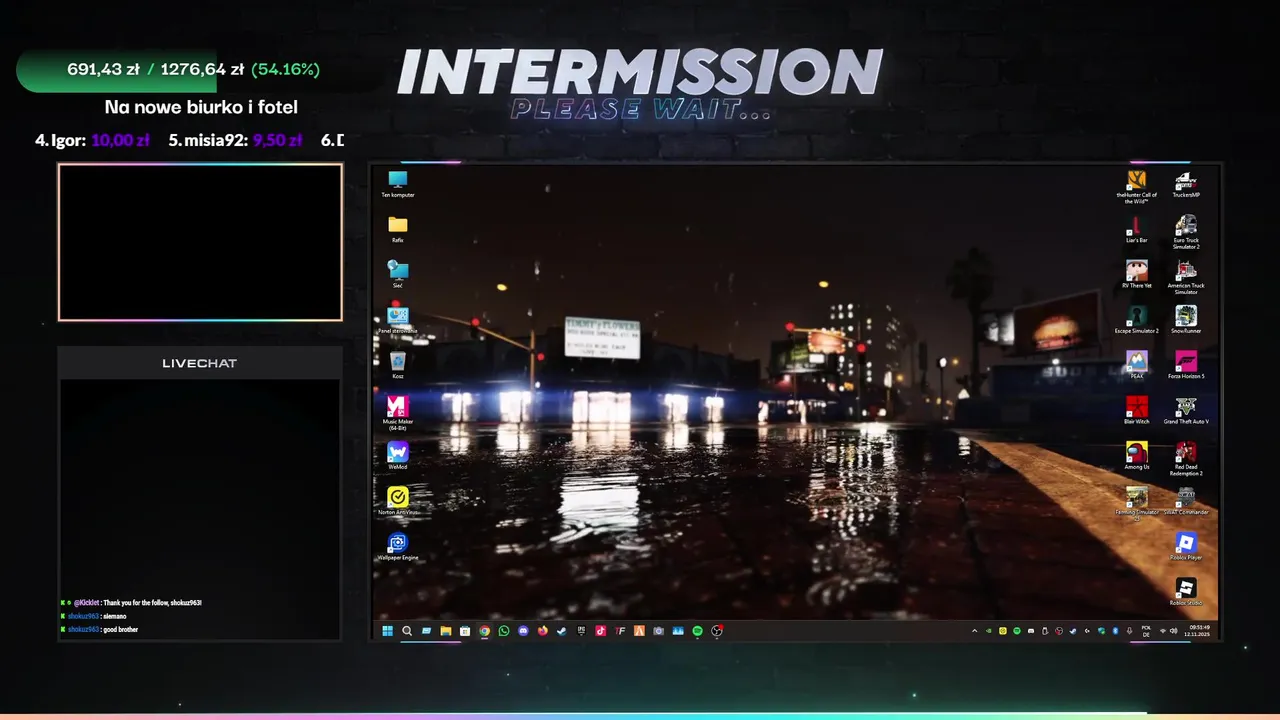The width and height of the screenshot is (1280, 720).
Task: Launch the SnowRunner desktop shortcut
Action: click(1186, 320)
